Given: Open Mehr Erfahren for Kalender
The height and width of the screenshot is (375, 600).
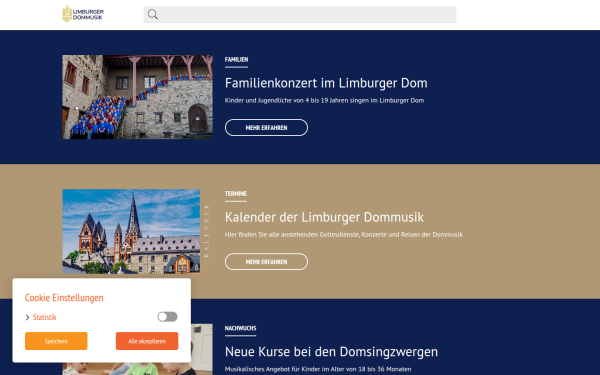Looking at the screenshot, I should (x=266, y=262).
